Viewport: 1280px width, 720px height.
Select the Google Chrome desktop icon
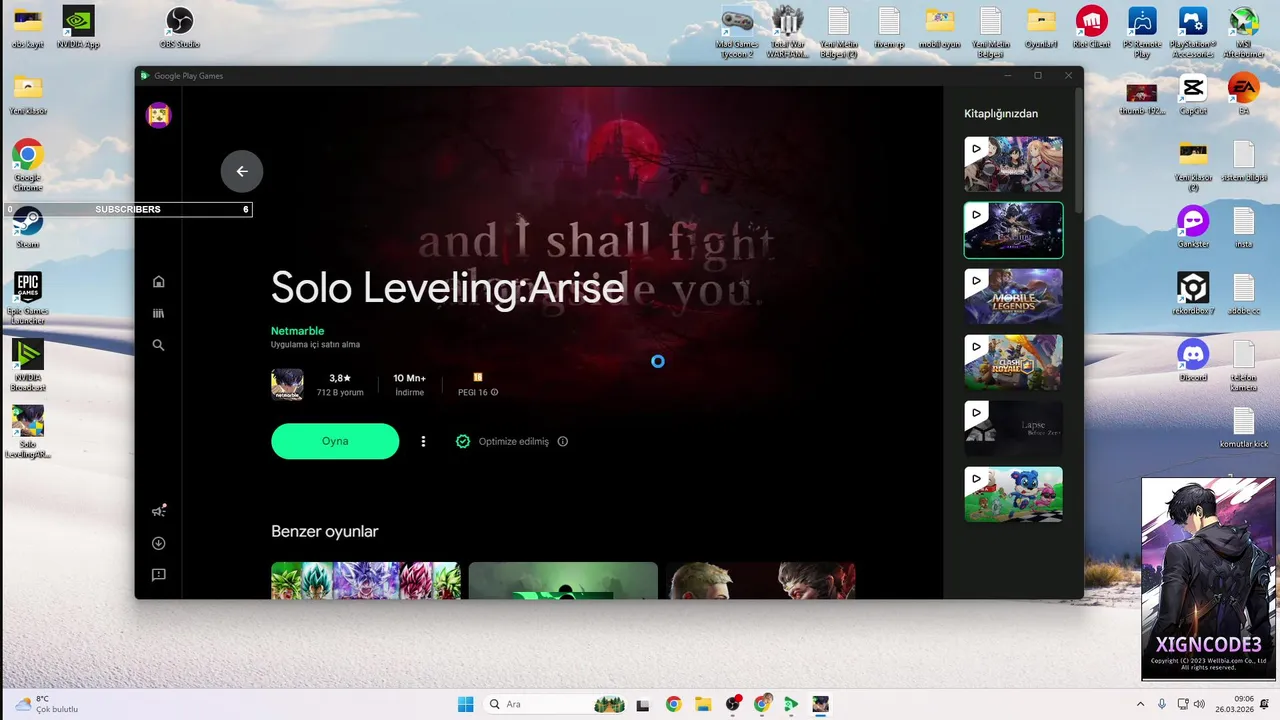pos(28,165)
